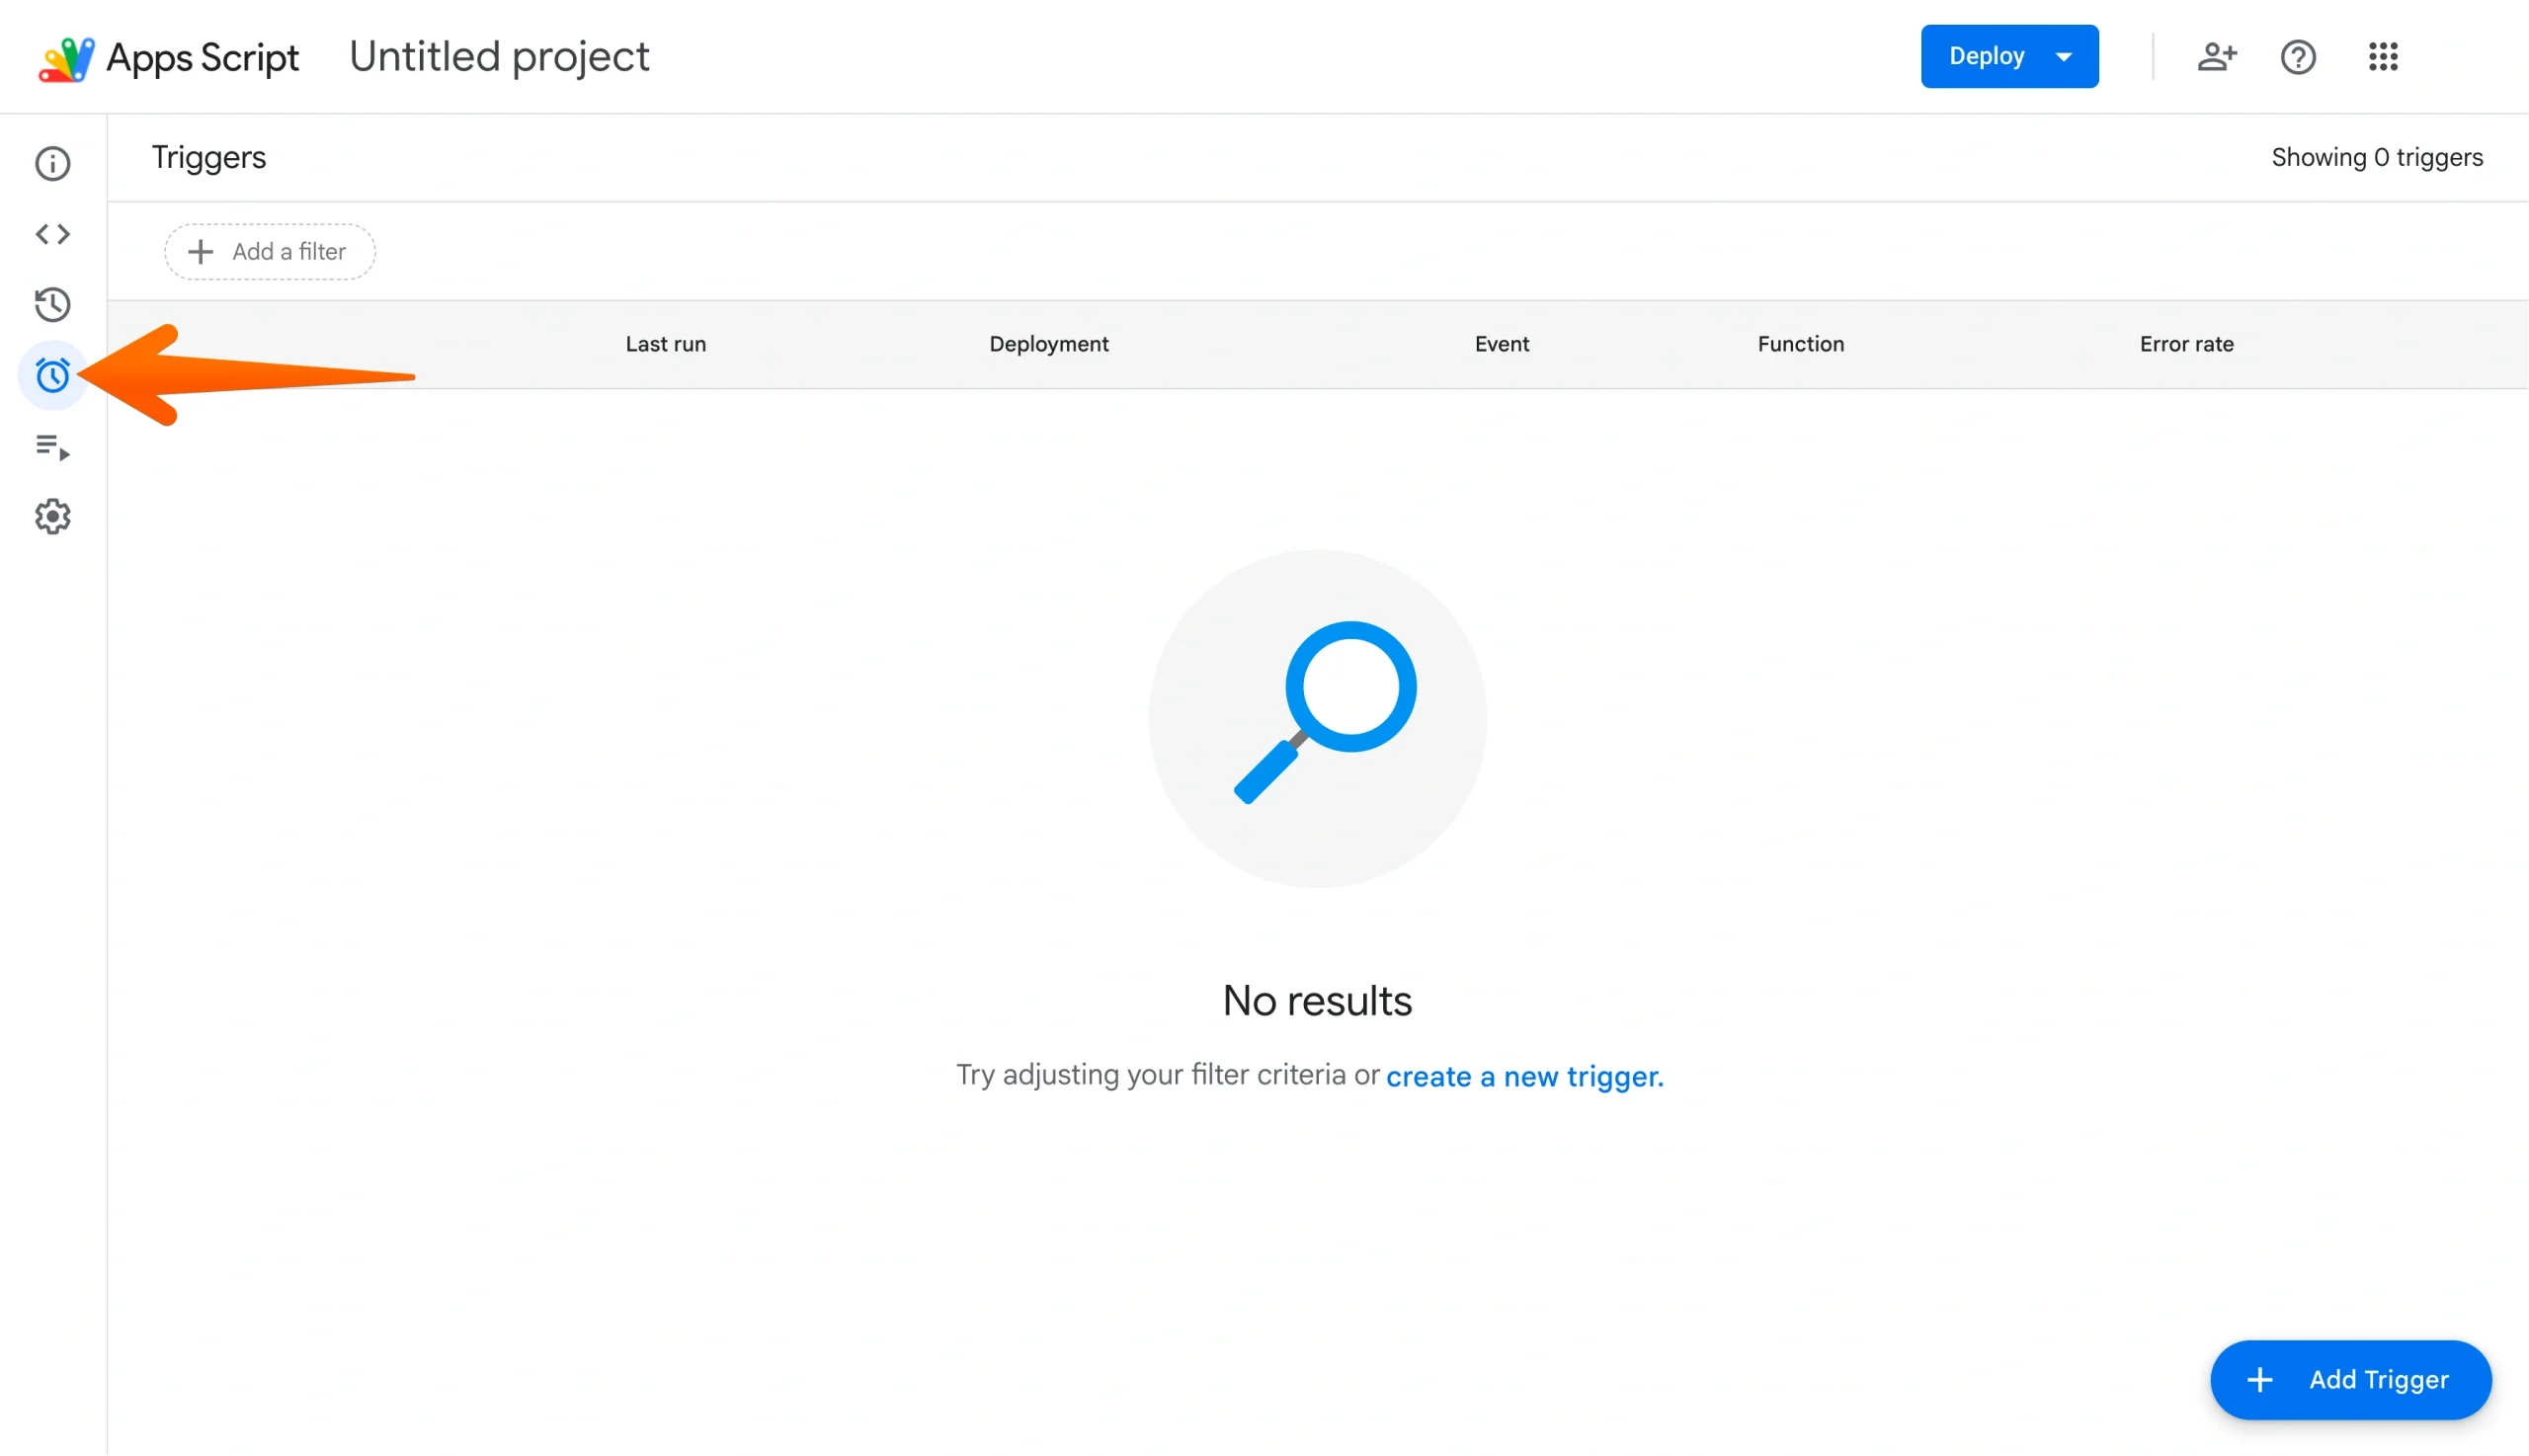The width and height of the screenshot is (2529, 1456).
Task: Click the Showing 0 triggers text
Action: pyautogui.click(x=2376, y=157)
